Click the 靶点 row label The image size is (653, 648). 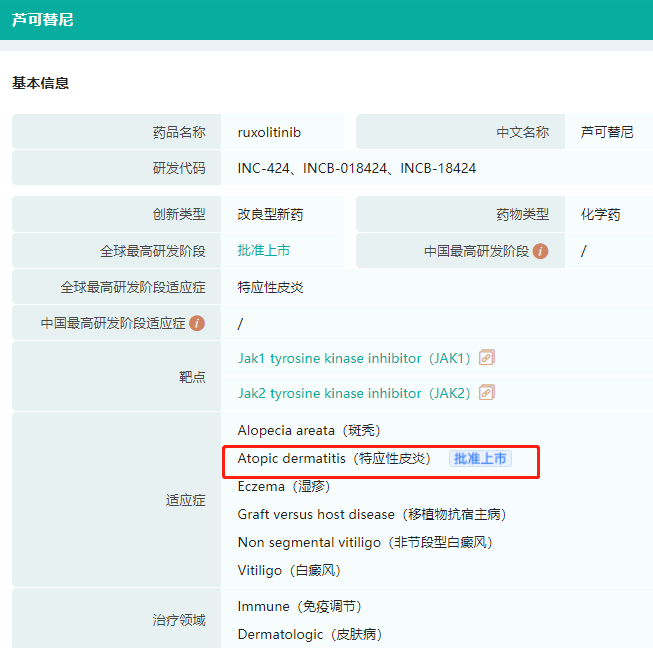192,377
